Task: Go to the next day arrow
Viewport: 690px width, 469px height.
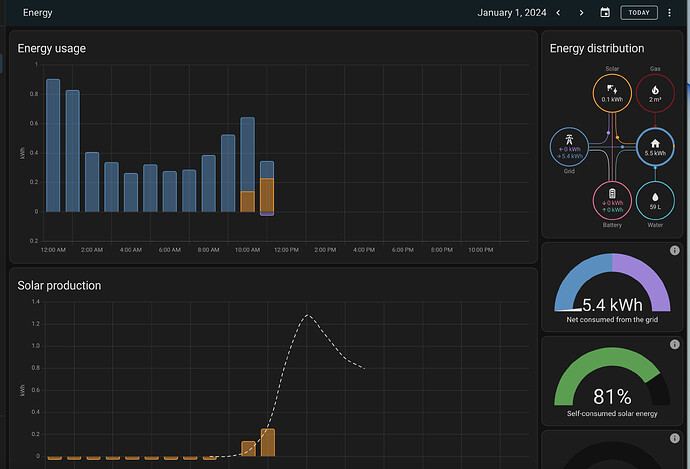Action: pos(581,13)
